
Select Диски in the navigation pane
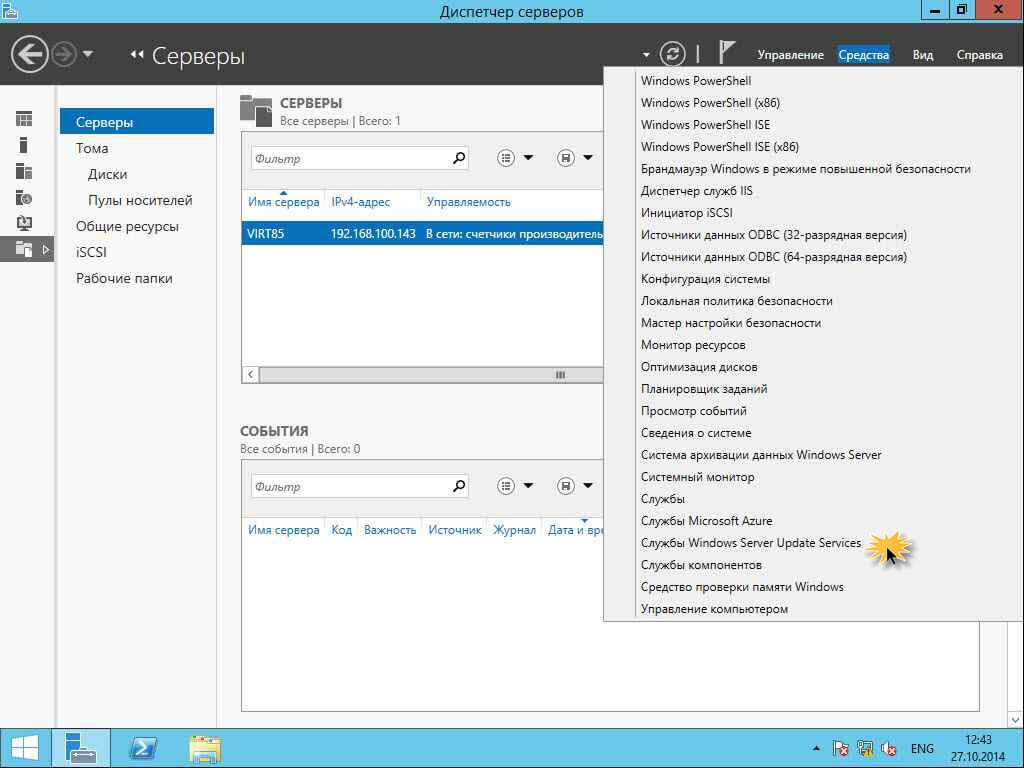point(108,174)
